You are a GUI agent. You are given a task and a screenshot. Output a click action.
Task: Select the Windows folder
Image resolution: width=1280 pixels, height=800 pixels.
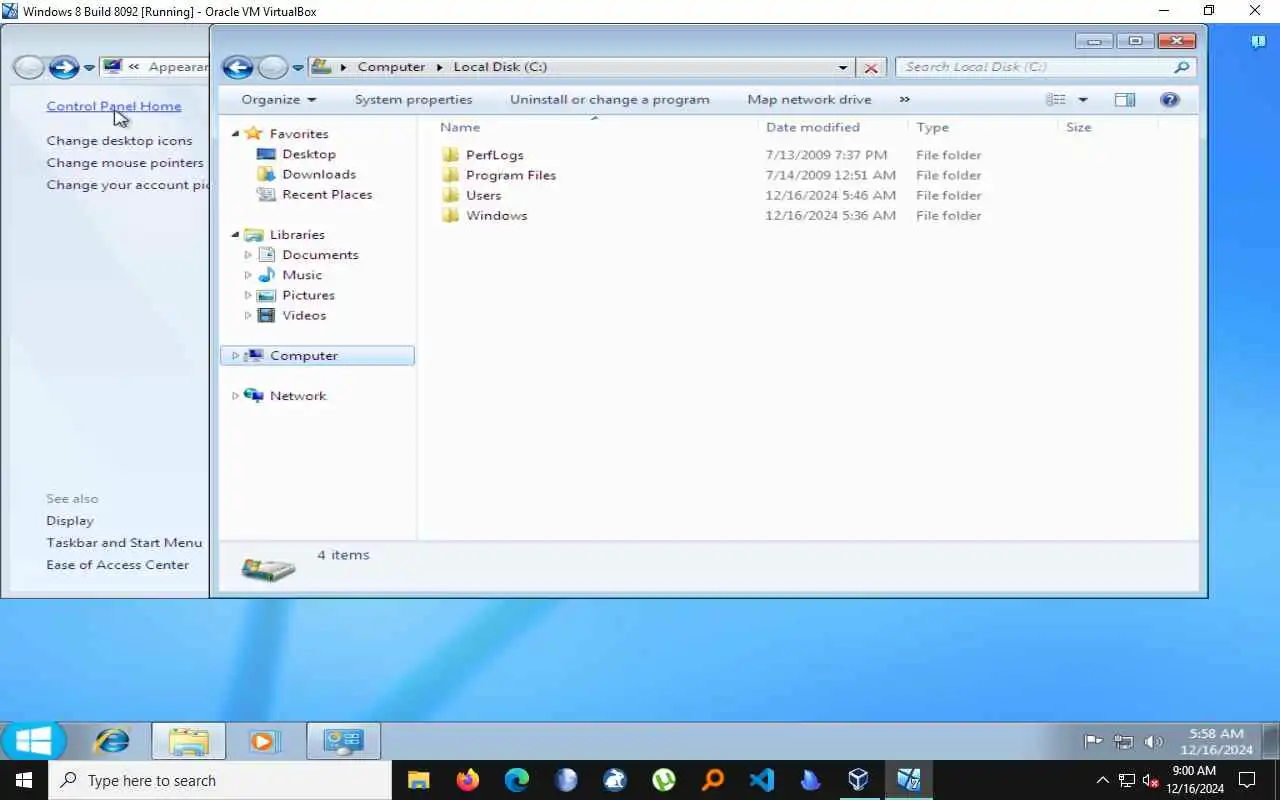tap(496, 215)
